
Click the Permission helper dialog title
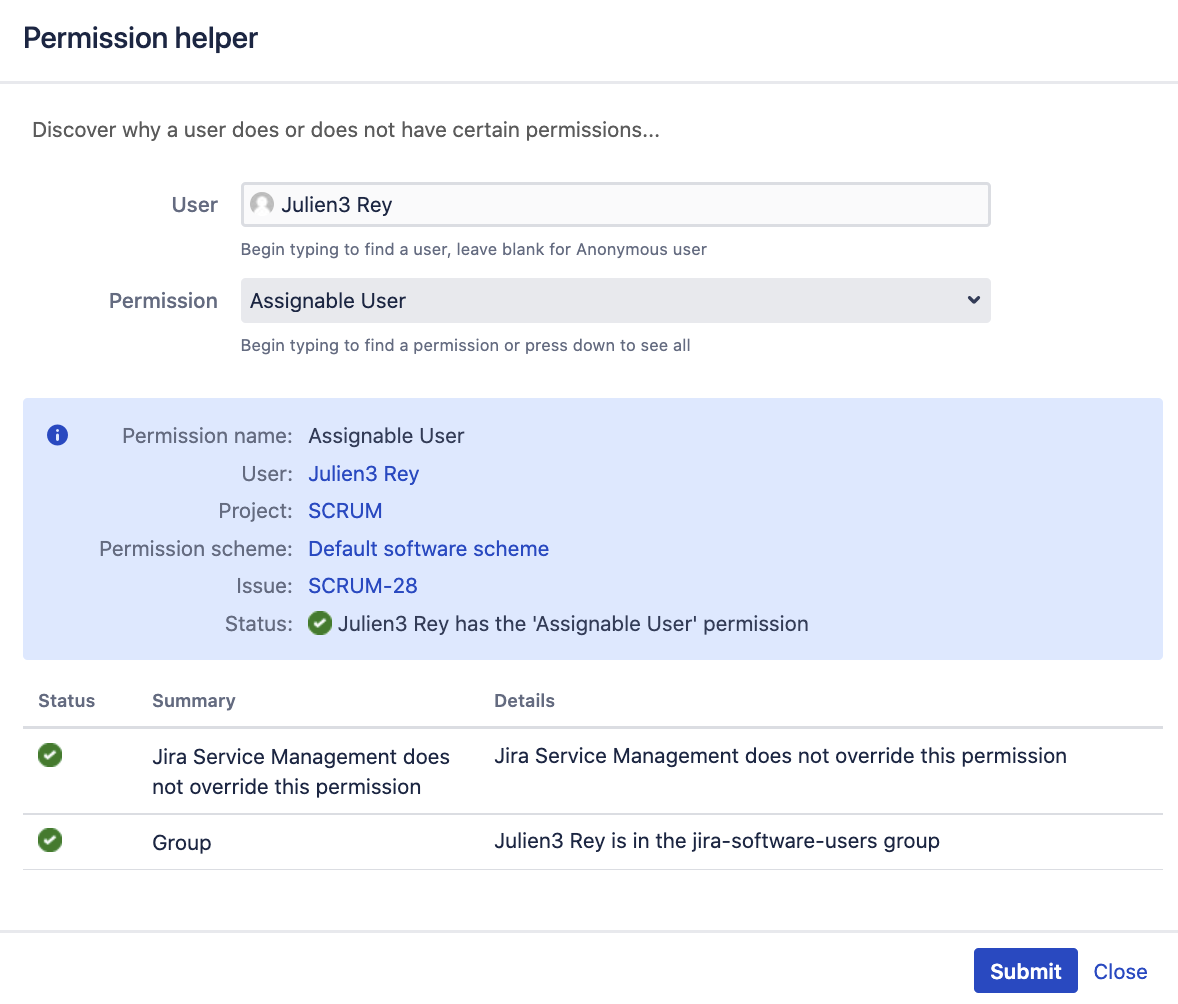pos(140,38)
